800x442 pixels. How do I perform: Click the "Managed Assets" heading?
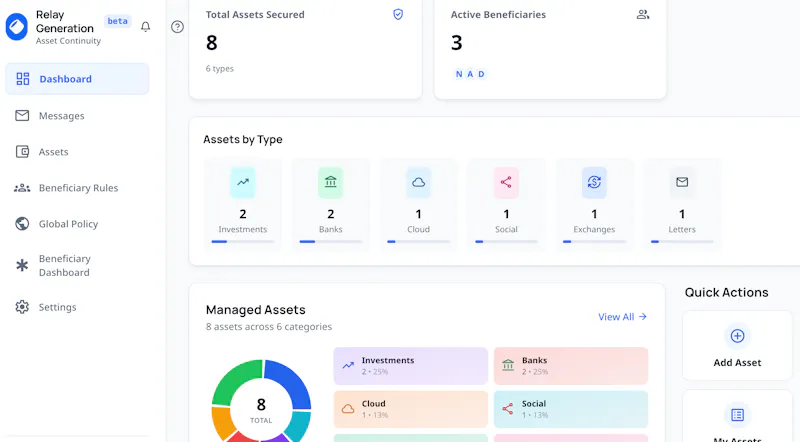[256, 310]
